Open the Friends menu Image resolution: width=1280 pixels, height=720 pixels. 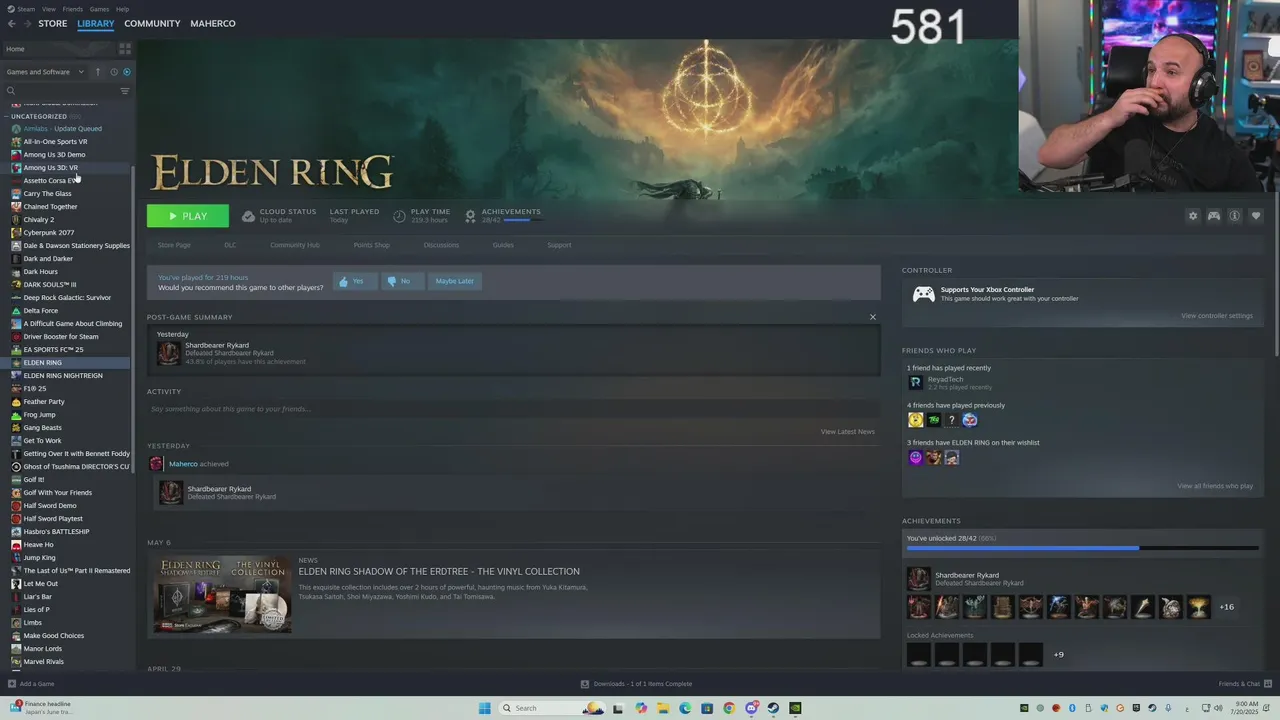pos(73,9)
